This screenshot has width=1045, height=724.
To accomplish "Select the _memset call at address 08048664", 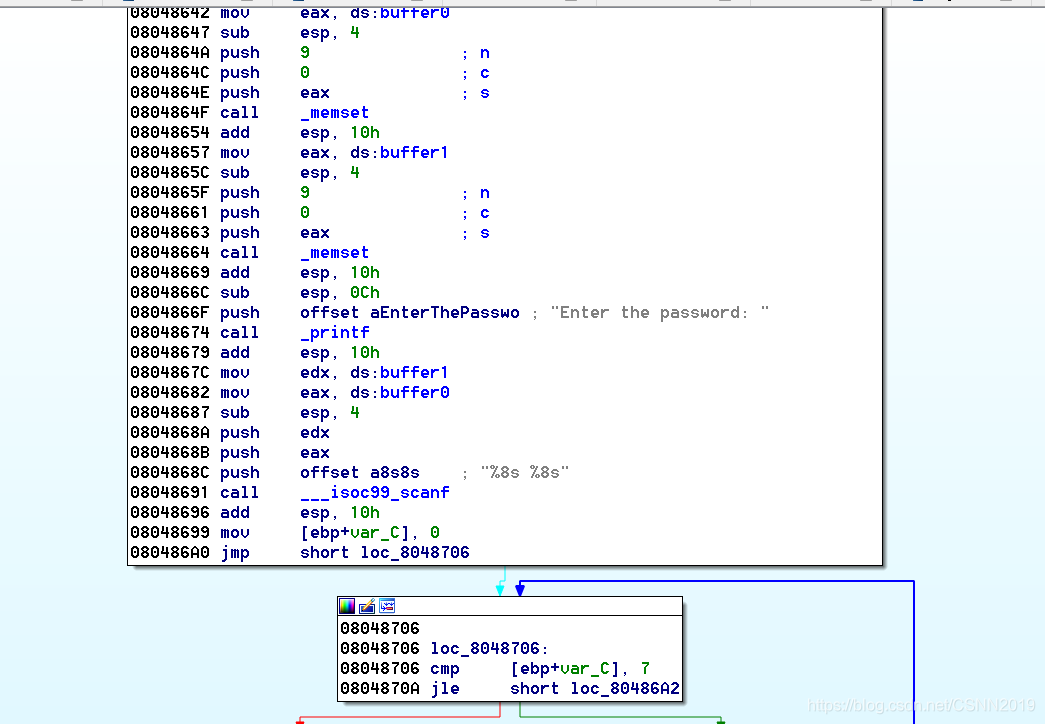I will click(x=334, y=253).
